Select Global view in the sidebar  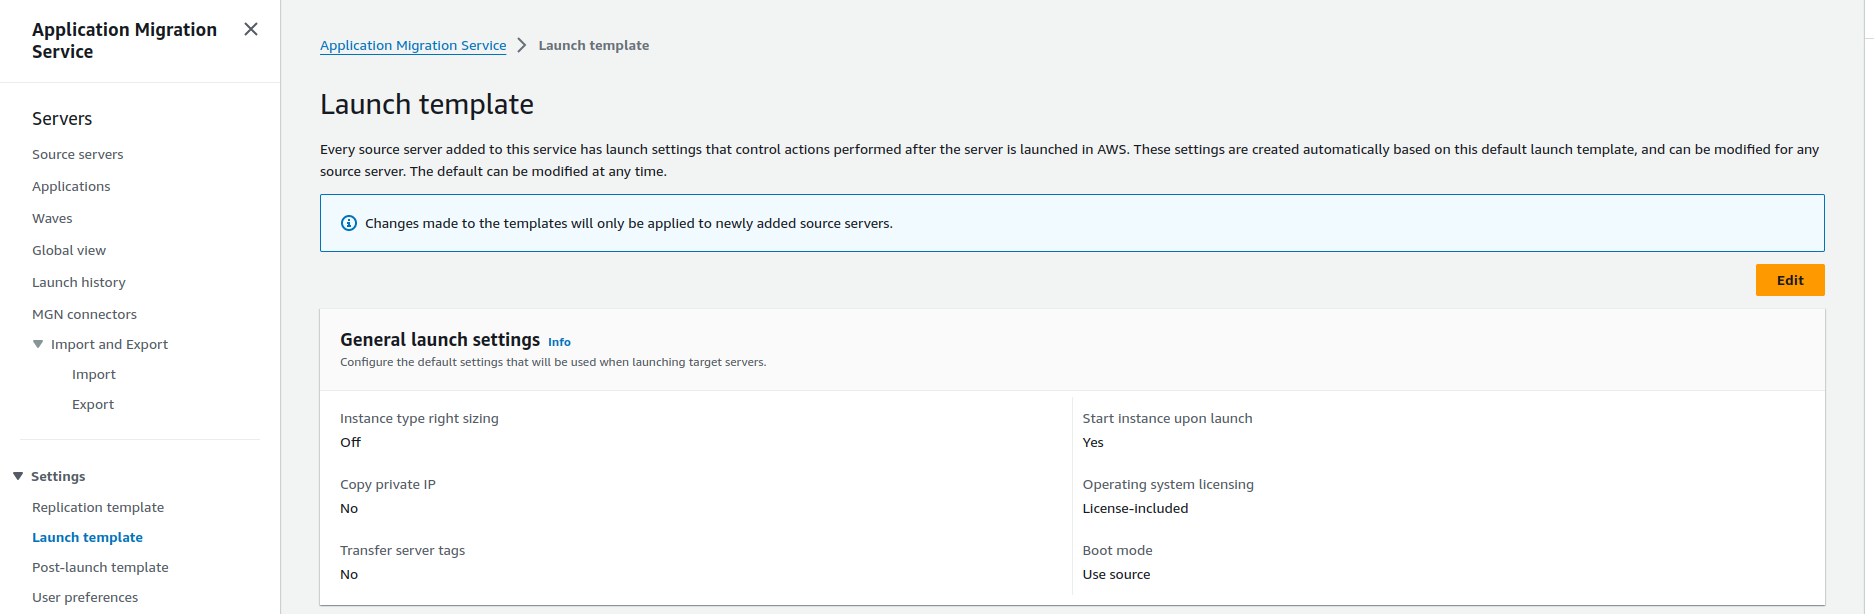69,250
